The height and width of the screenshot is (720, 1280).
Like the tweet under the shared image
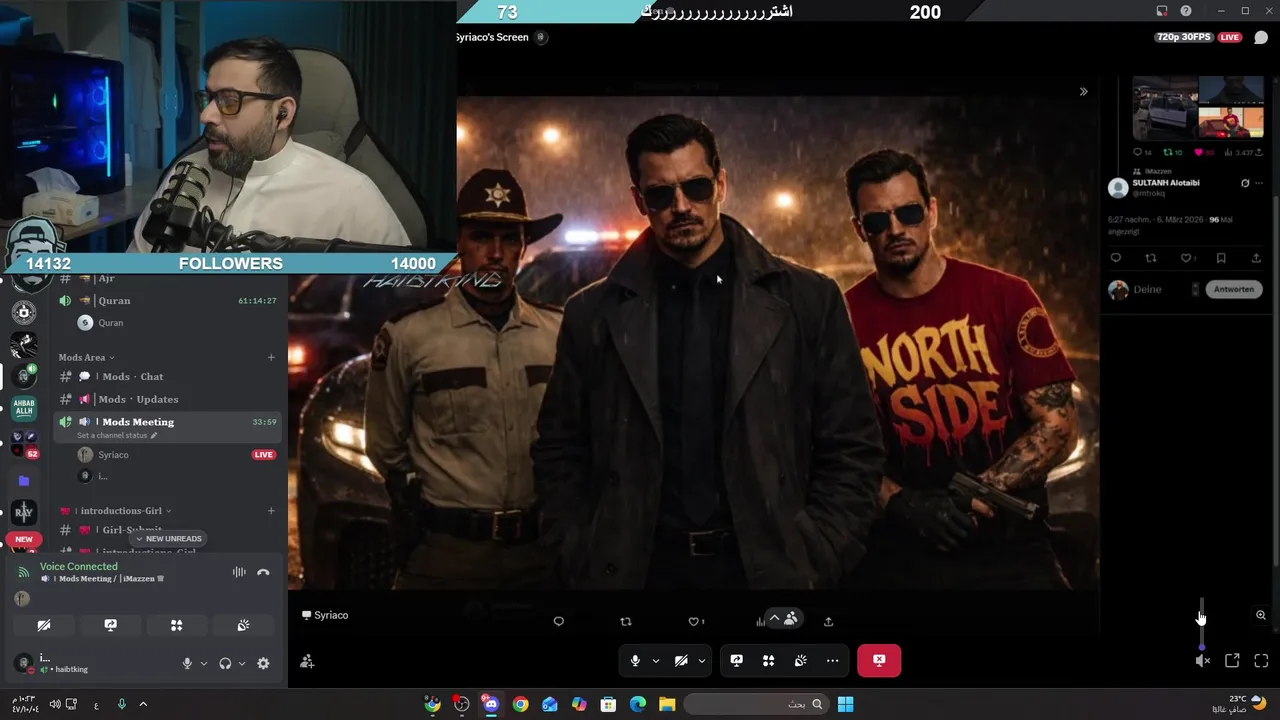[694, 621]
